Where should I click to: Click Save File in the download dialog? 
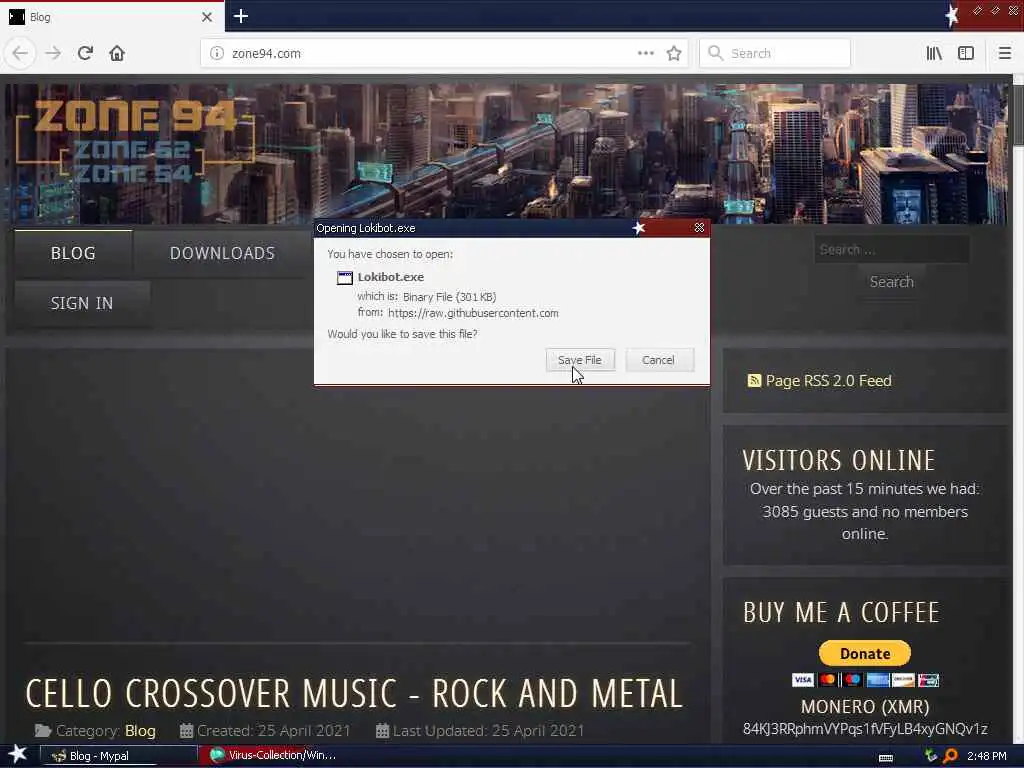coord(580,360)
